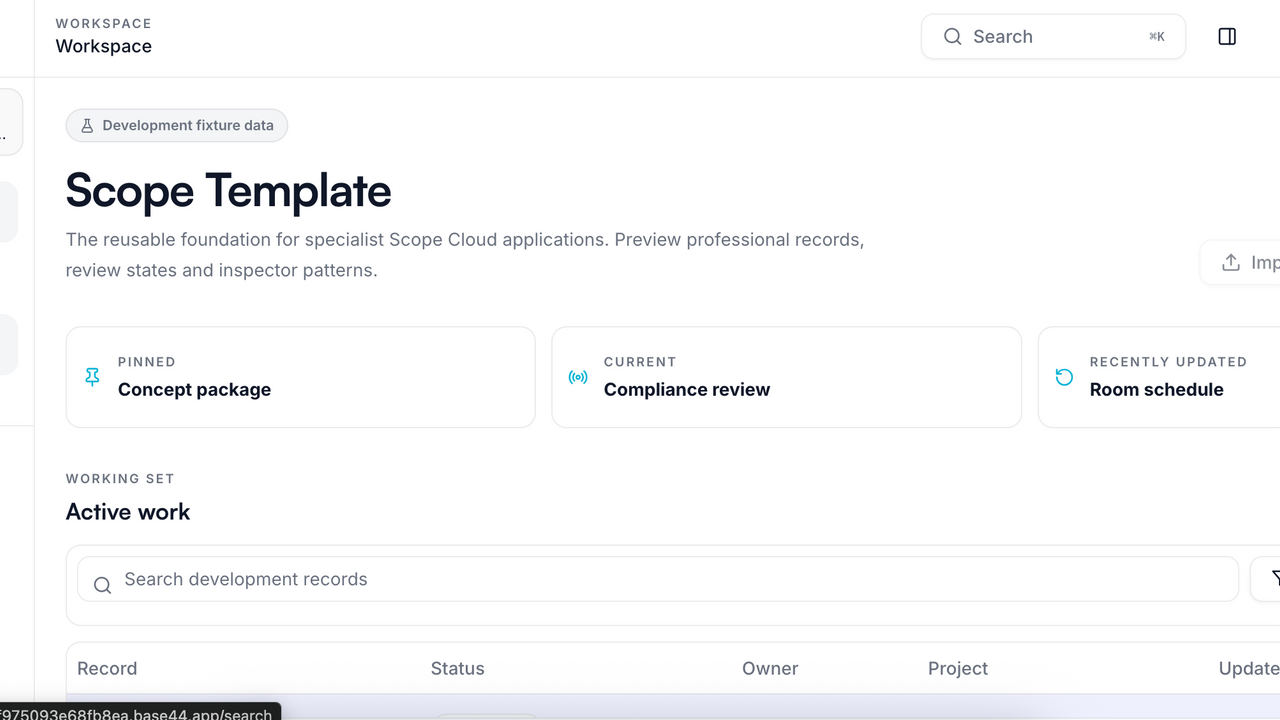Sort by the Project column header
The width and height of the screenshot is (1280, 720).
click(958, 669)
